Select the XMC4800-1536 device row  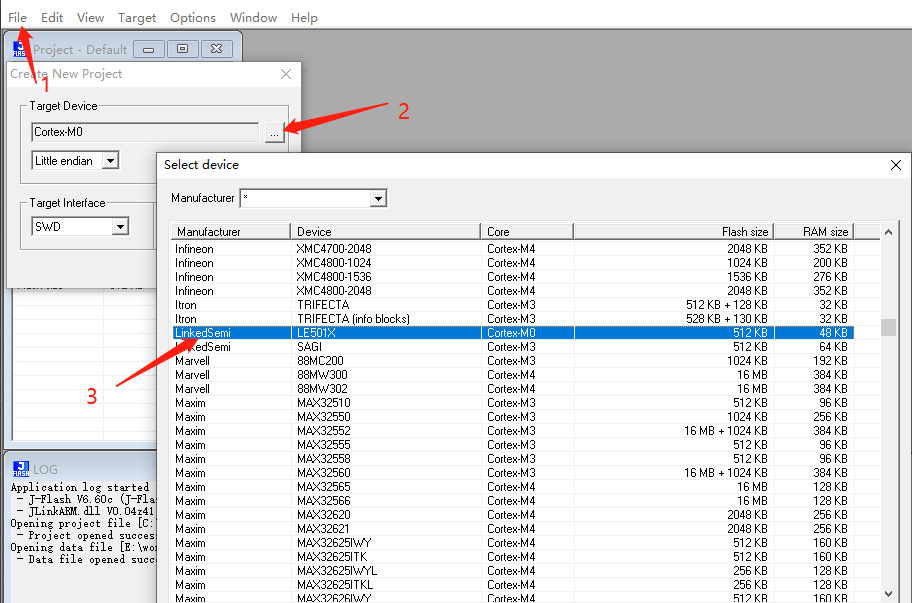point(514,277)
